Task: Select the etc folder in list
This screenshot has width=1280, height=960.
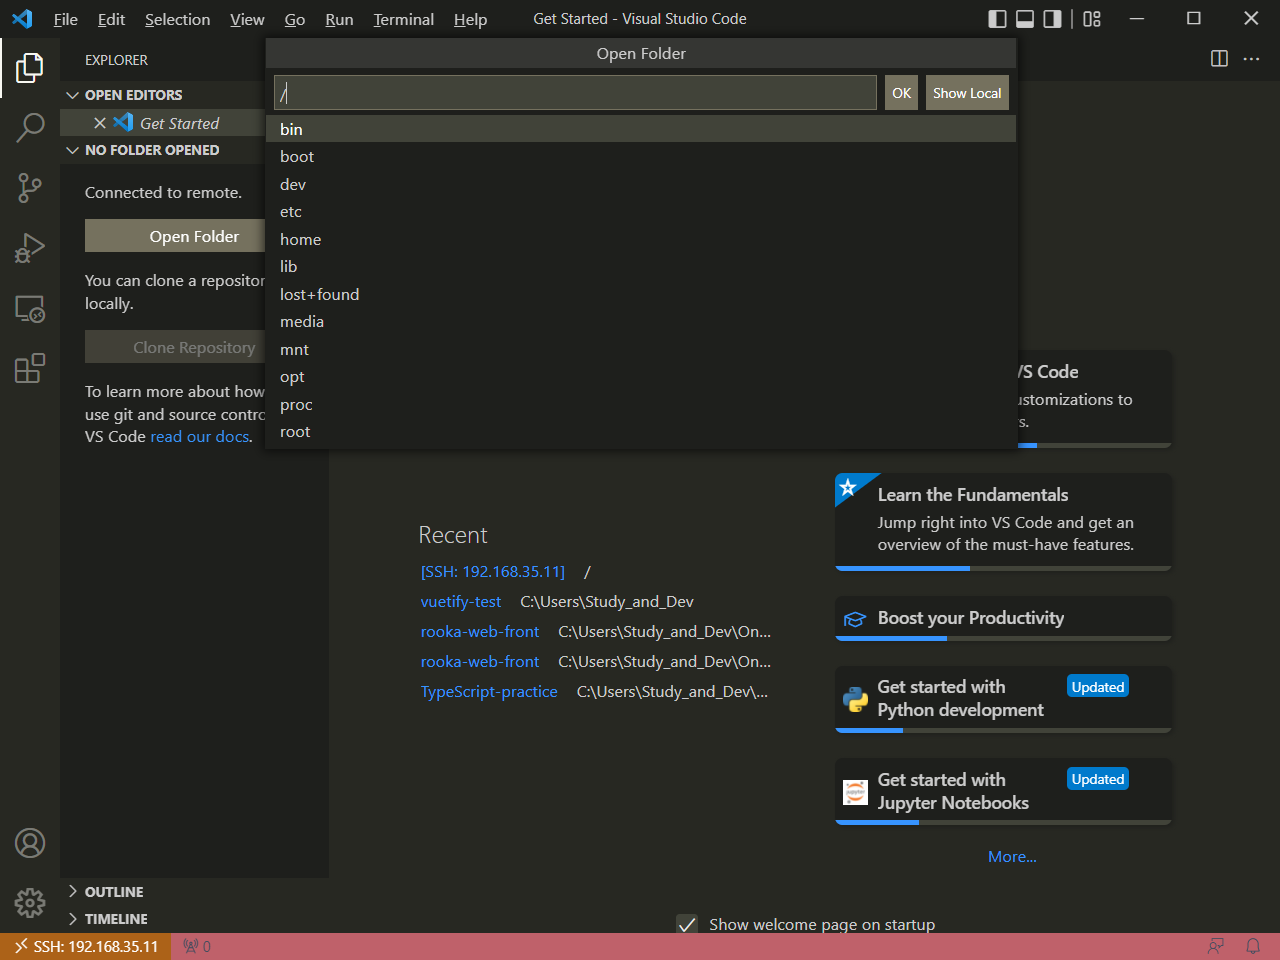Action: (641, 212)
